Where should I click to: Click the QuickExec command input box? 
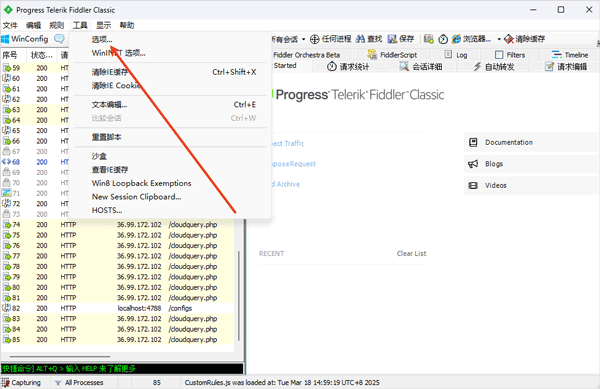point(122,369)
